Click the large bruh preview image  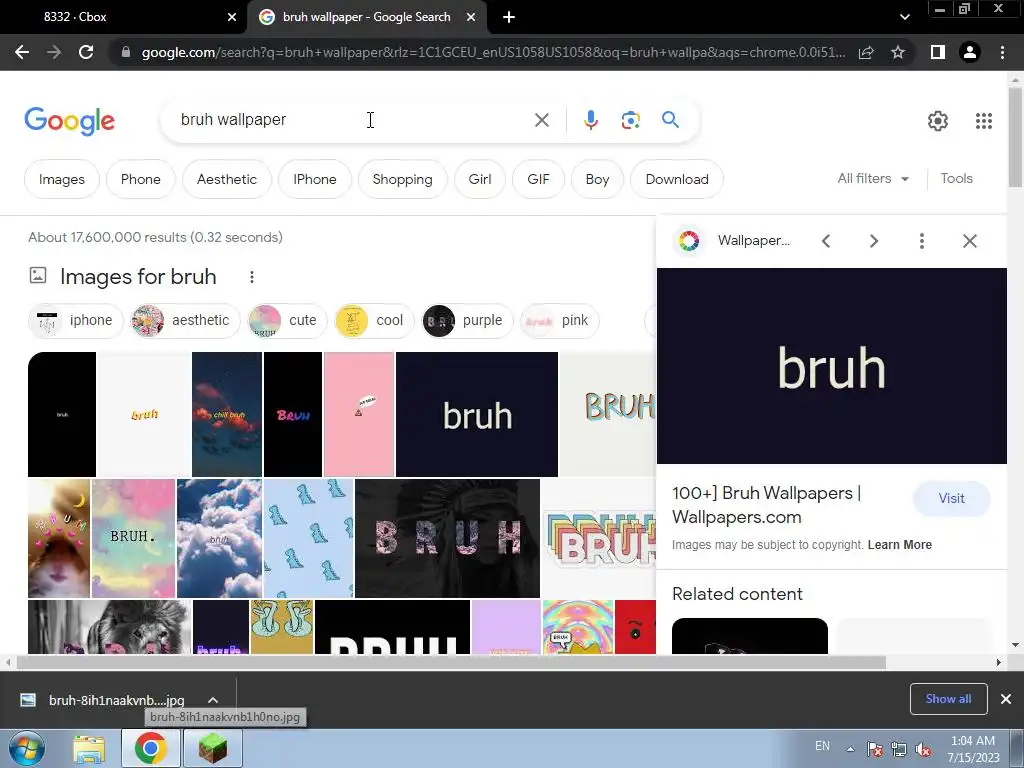coord(831,366)
